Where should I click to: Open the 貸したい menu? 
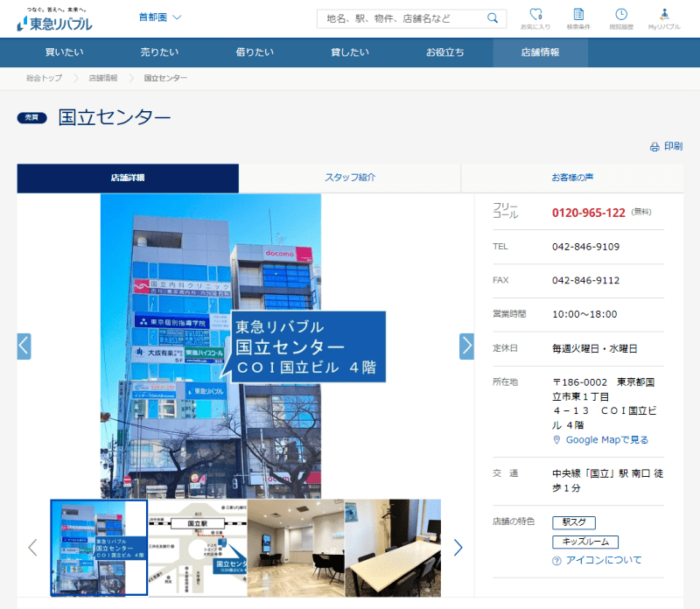tap(350, 52)
